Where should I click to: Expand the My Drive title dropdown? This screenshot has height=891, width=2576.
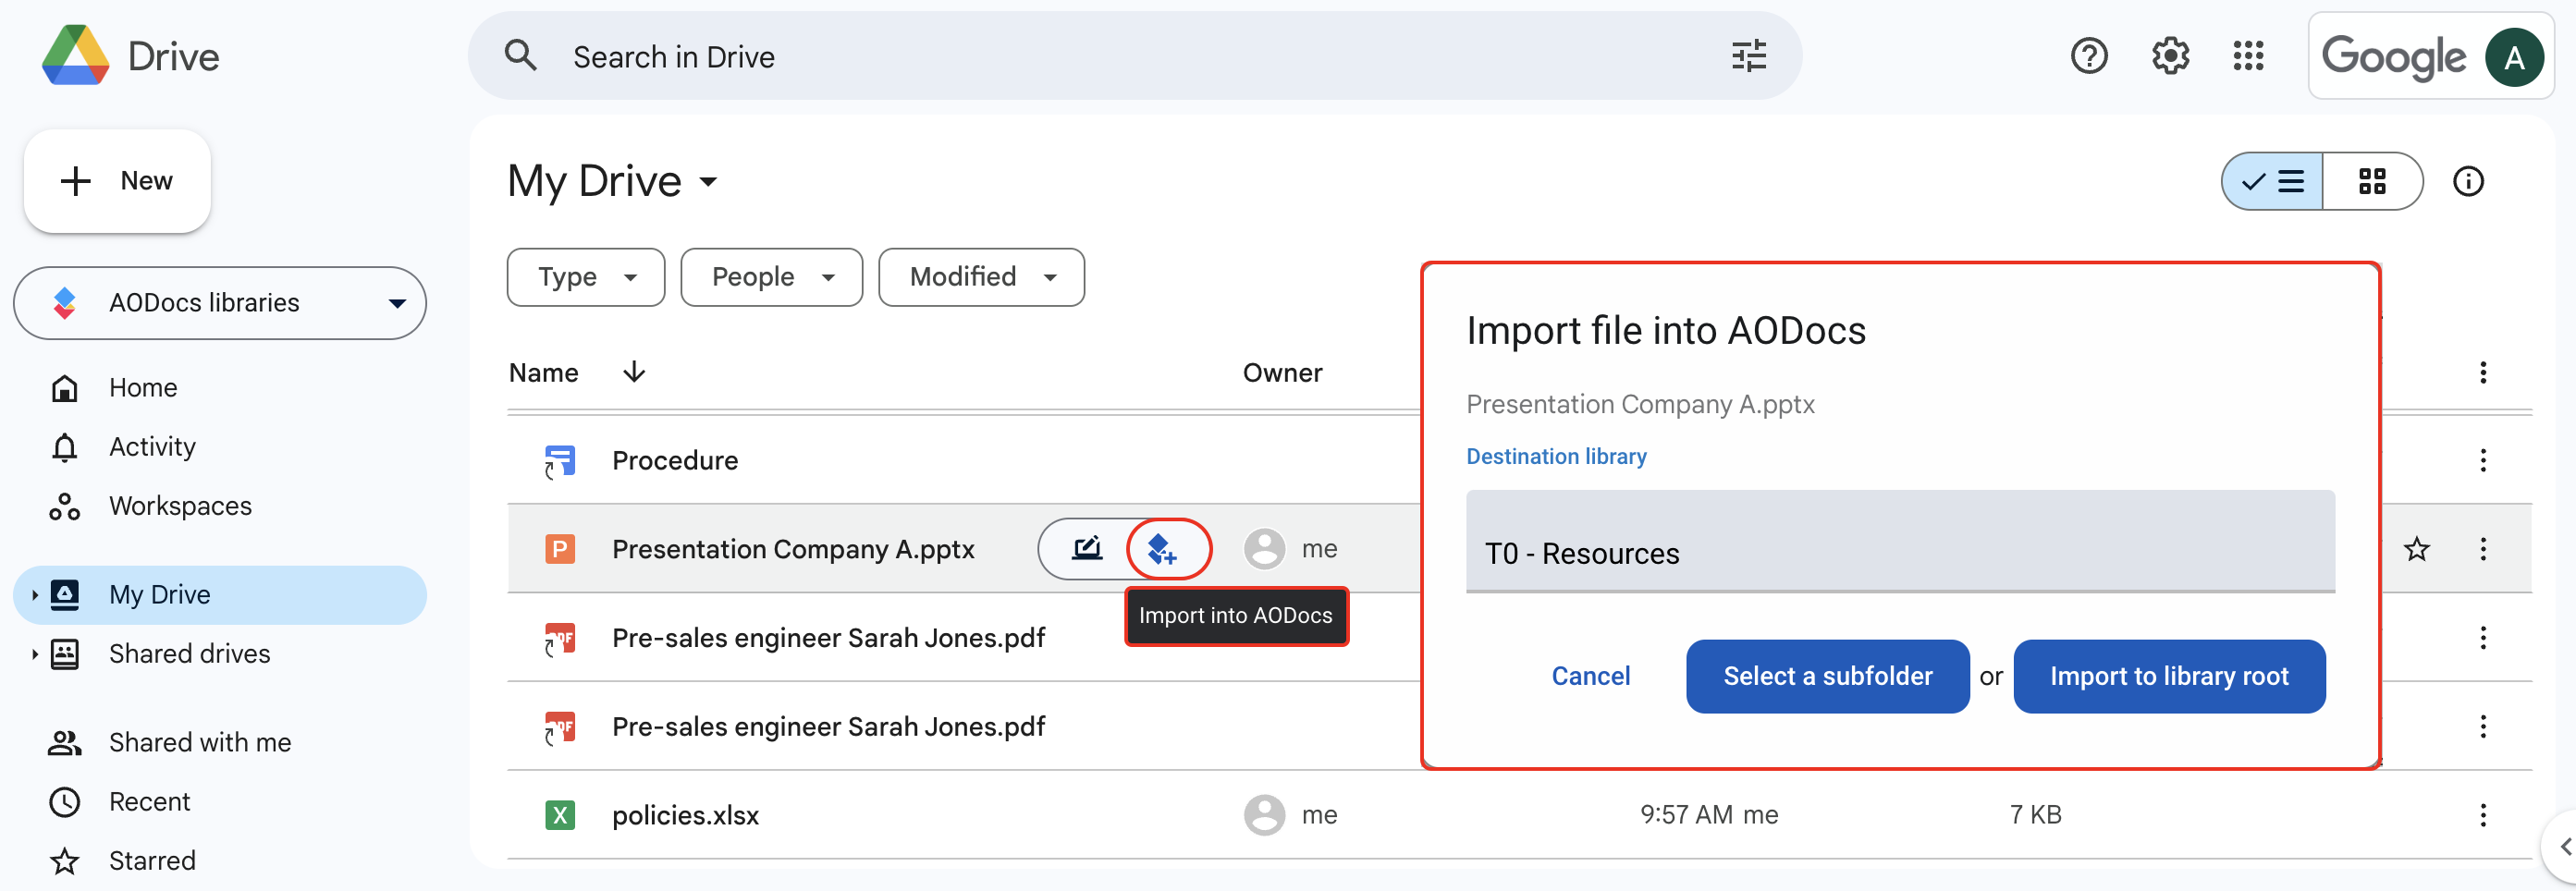(708, 182)
